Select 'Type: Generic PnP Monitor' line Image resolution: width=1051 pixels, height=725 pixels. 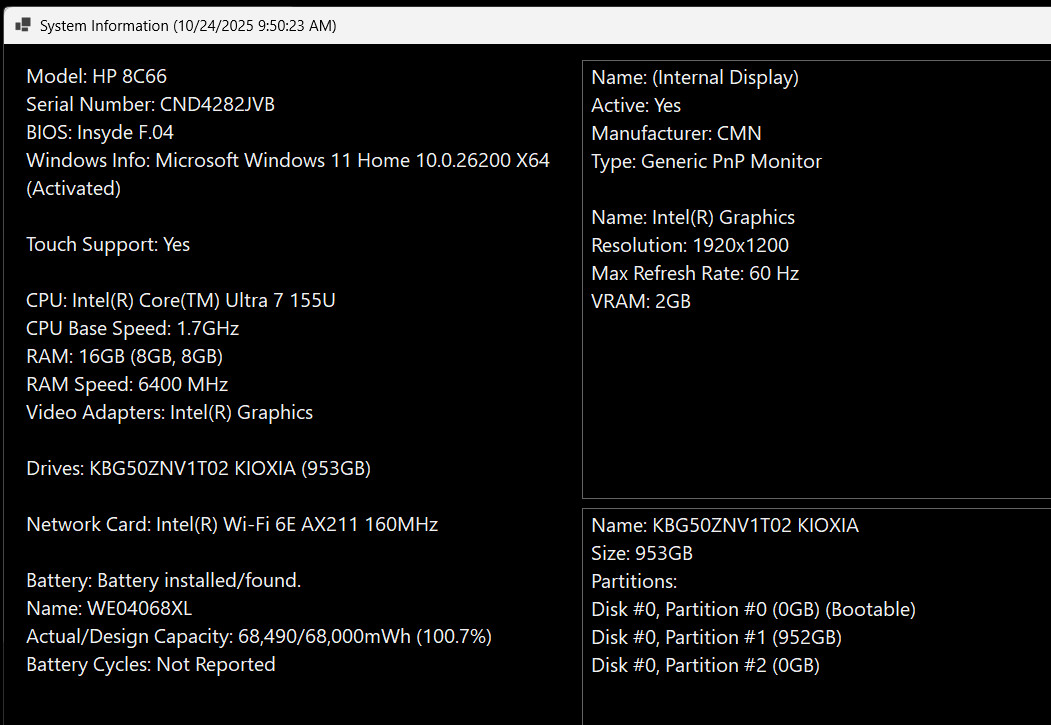[x=706, y=161]
